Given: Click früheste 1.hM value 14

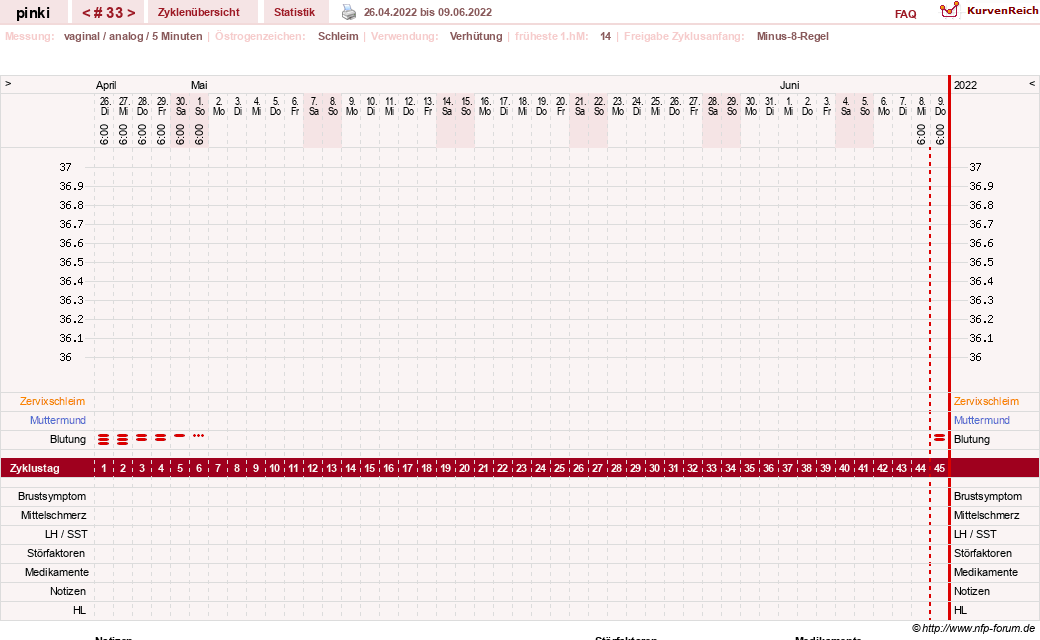Looking at the screenshot, I should [x=606, y=36].
